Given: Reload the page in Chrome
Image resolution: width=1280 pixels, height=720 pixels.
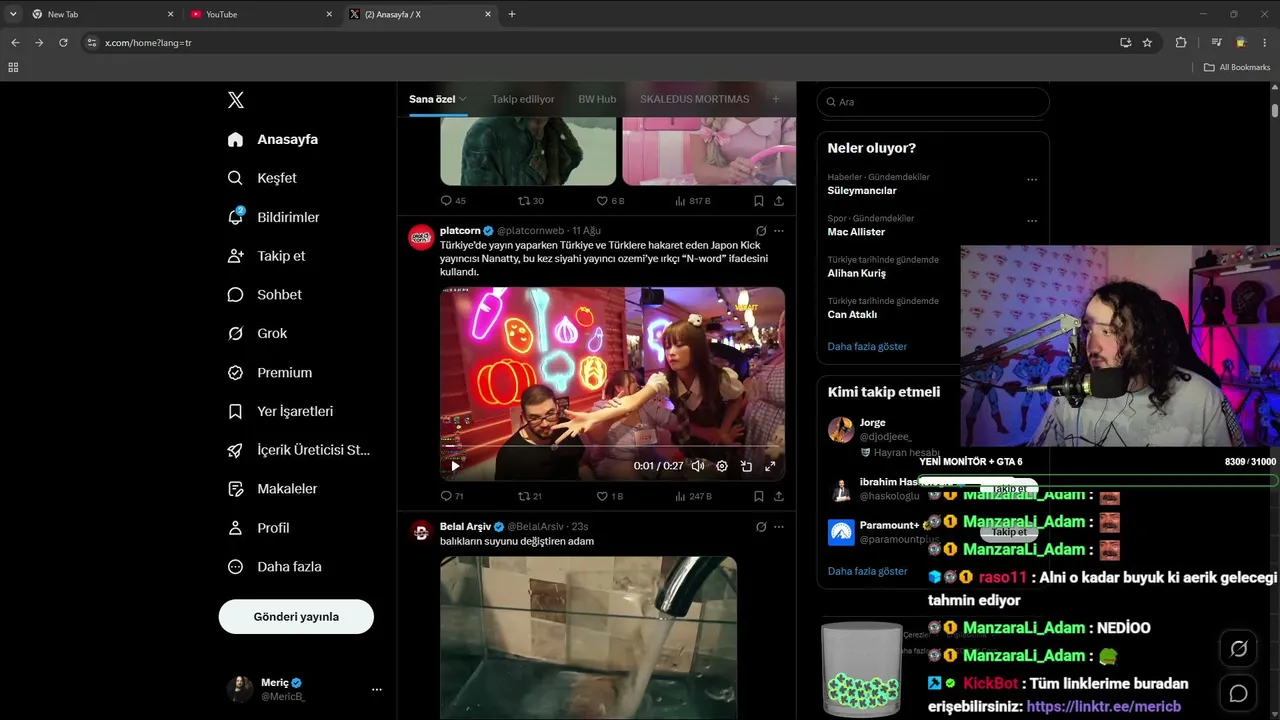Looking at the screenshot, I should pyautogui.click(x=63, y=43).
